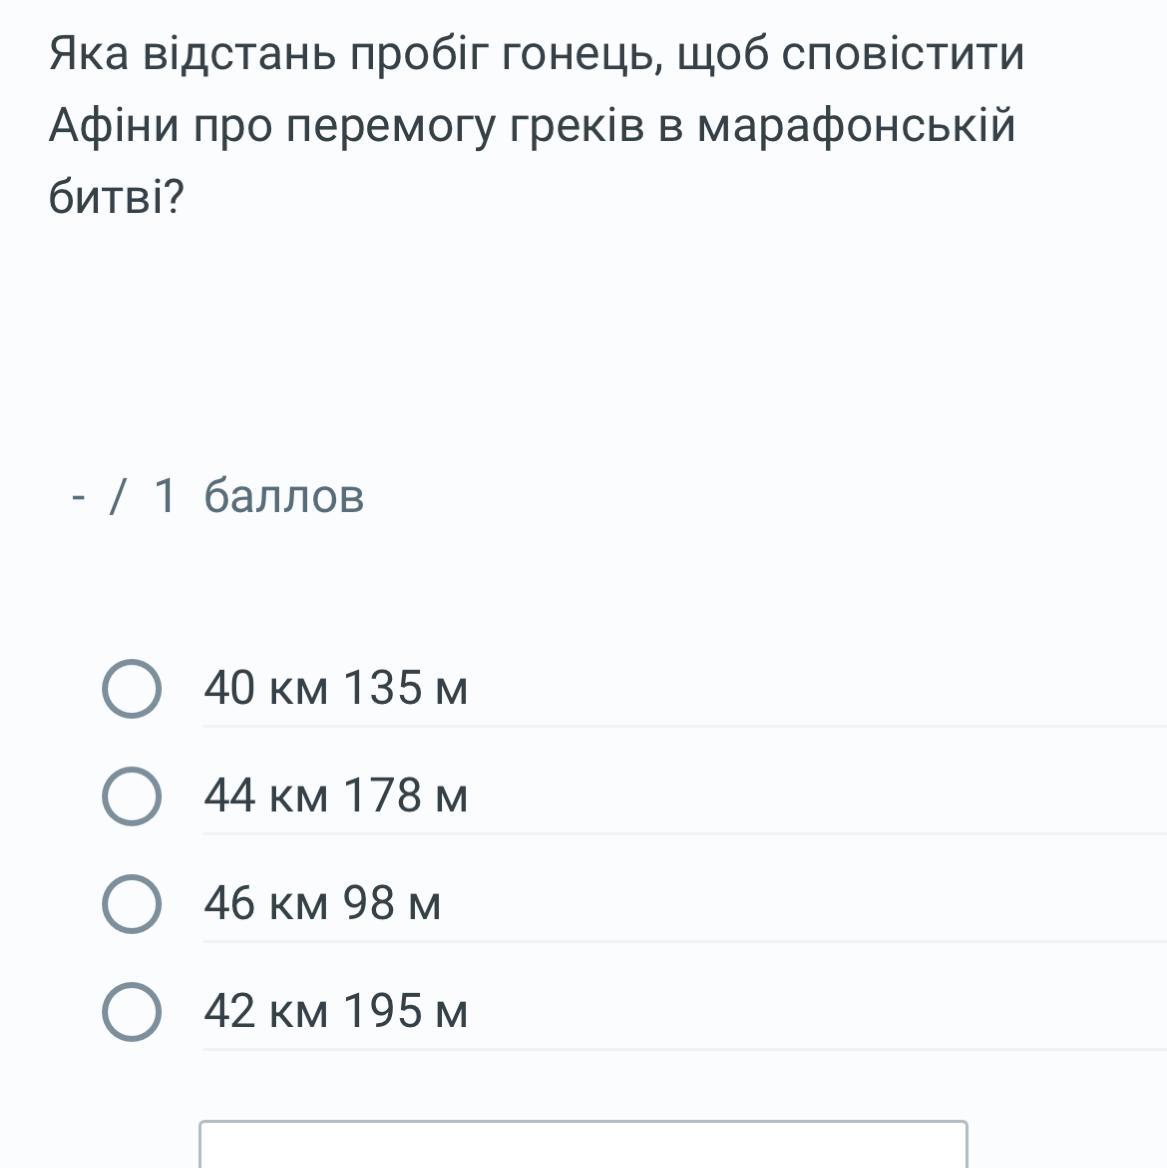Click the '40 км 135 м' answer label
This screenshot has height=1168, width=1167.
point(335,689)
